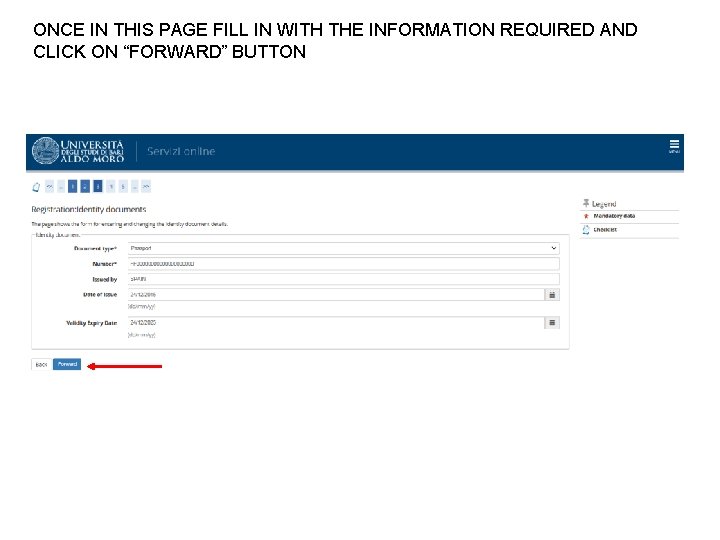The width and height of the screenshot is (720, 540).
Task: Click the Forward button
Action: click(67, 364)
